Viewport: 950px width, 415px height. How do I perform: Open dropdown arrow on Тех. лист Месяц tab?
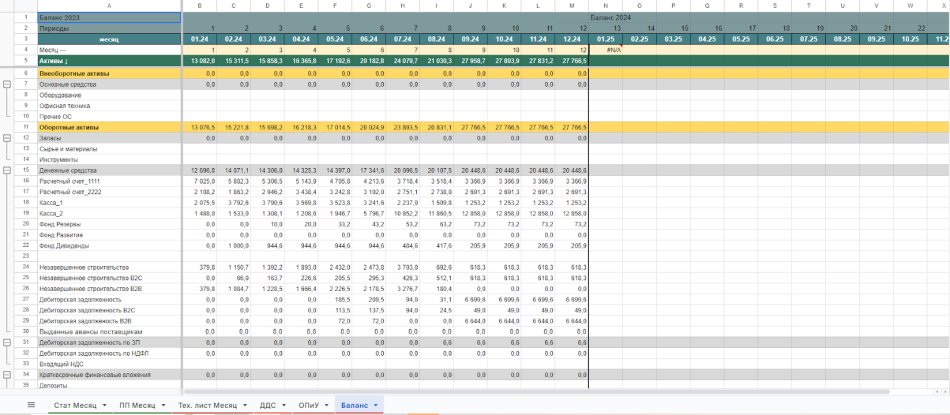pos(244,405)
